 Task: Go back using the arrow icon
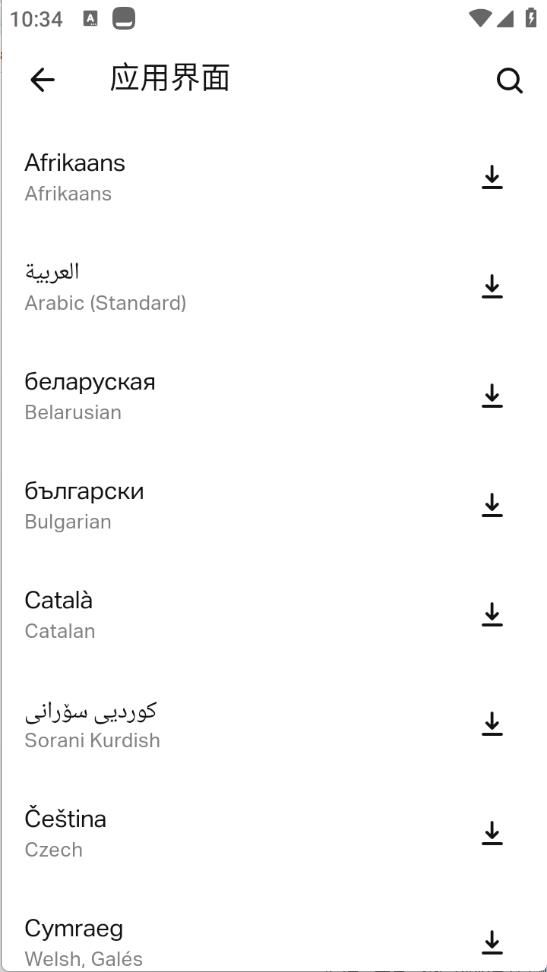pos(42,79)
